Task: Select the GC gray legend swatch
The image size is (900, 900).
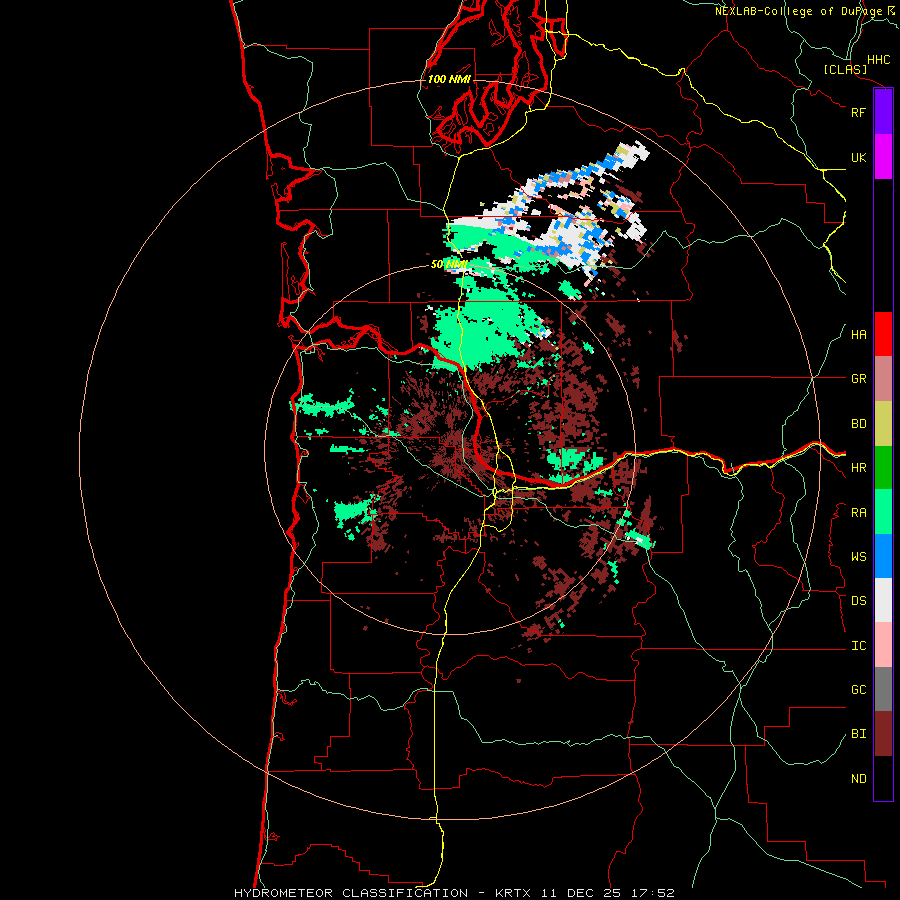Action: pos(883,689)
